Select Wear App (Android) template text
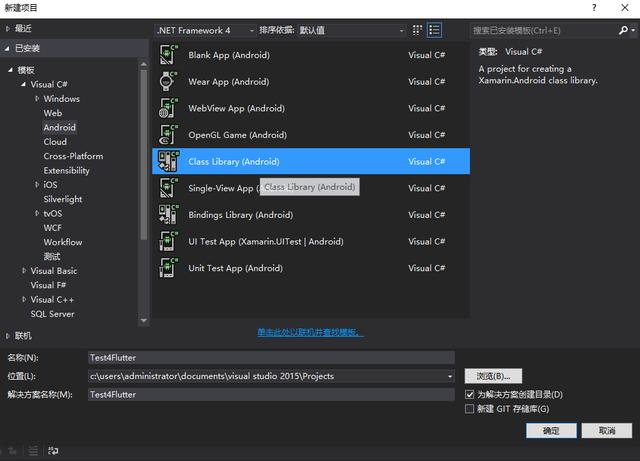640x461 pixels. click(x=229, y=82)
